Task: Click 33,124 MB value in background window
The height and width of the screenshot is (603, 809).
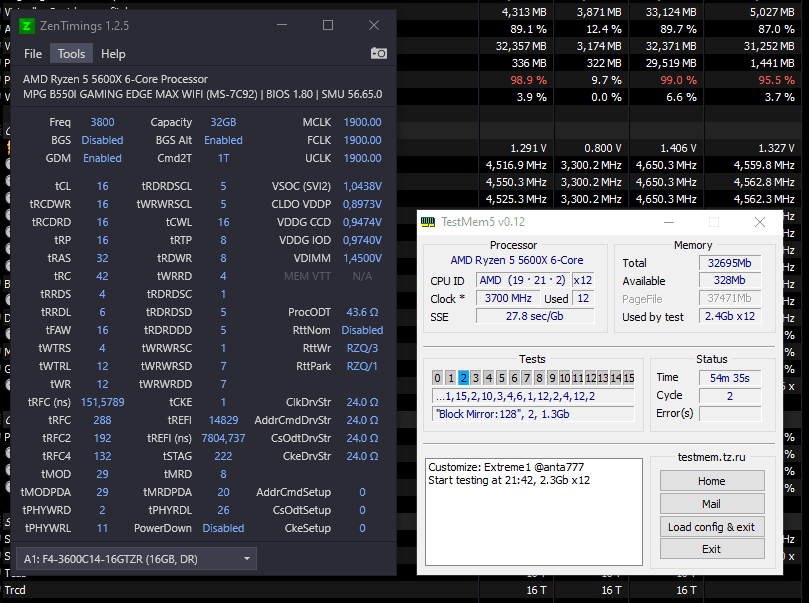Action: coord(671,12)
